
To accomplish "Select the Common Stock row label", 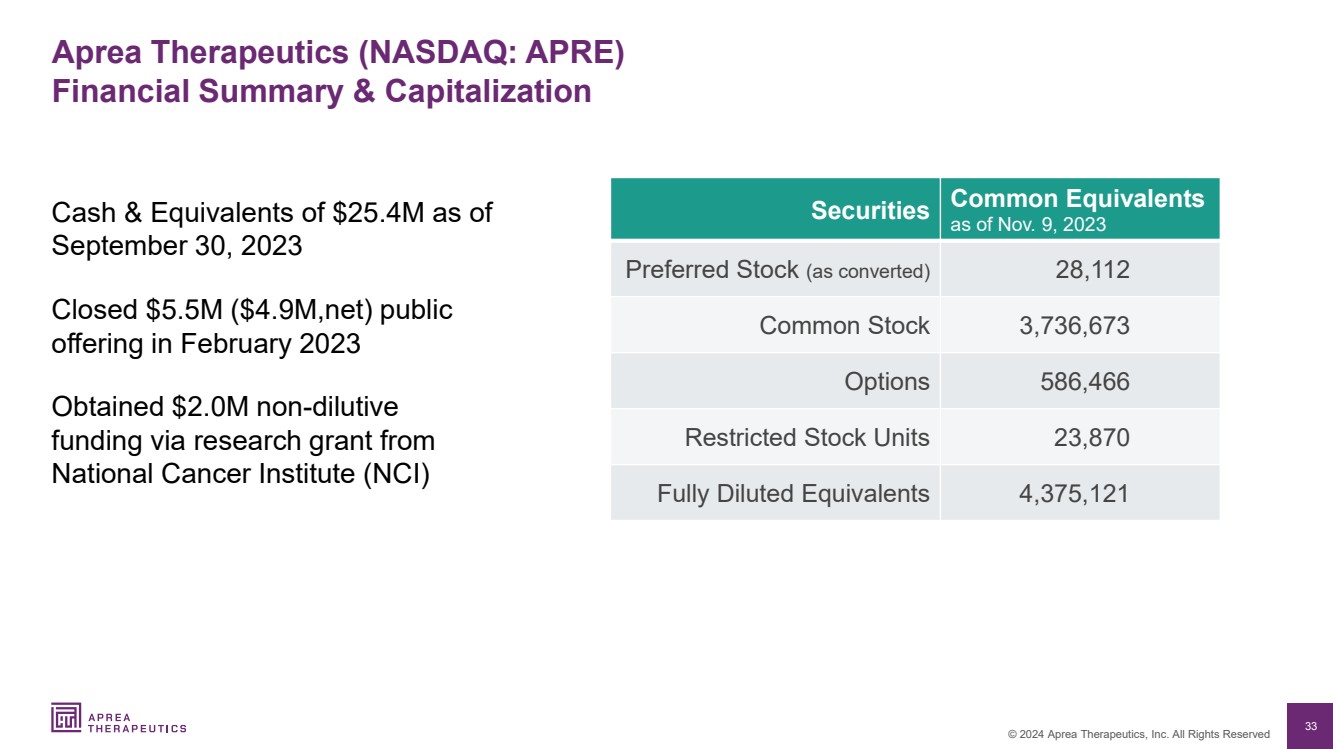I will click(844, 326).
